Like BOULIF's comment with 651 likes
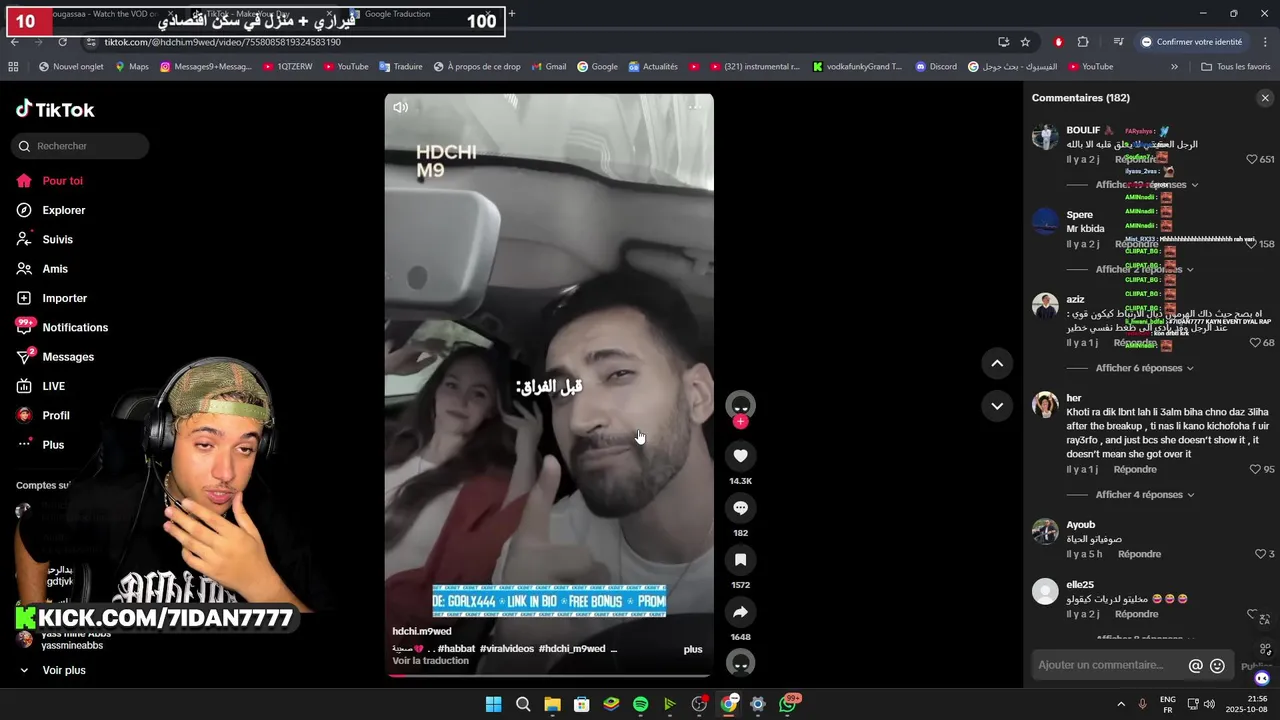 click(1252, 159)
